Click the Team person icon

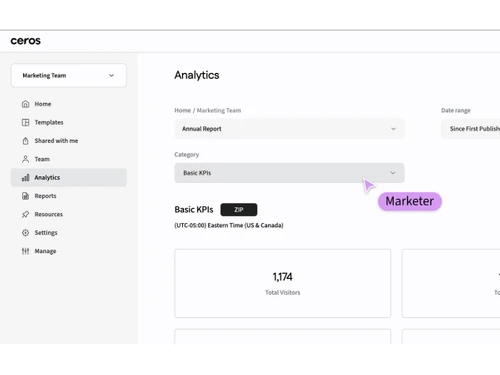click(25, 159)
